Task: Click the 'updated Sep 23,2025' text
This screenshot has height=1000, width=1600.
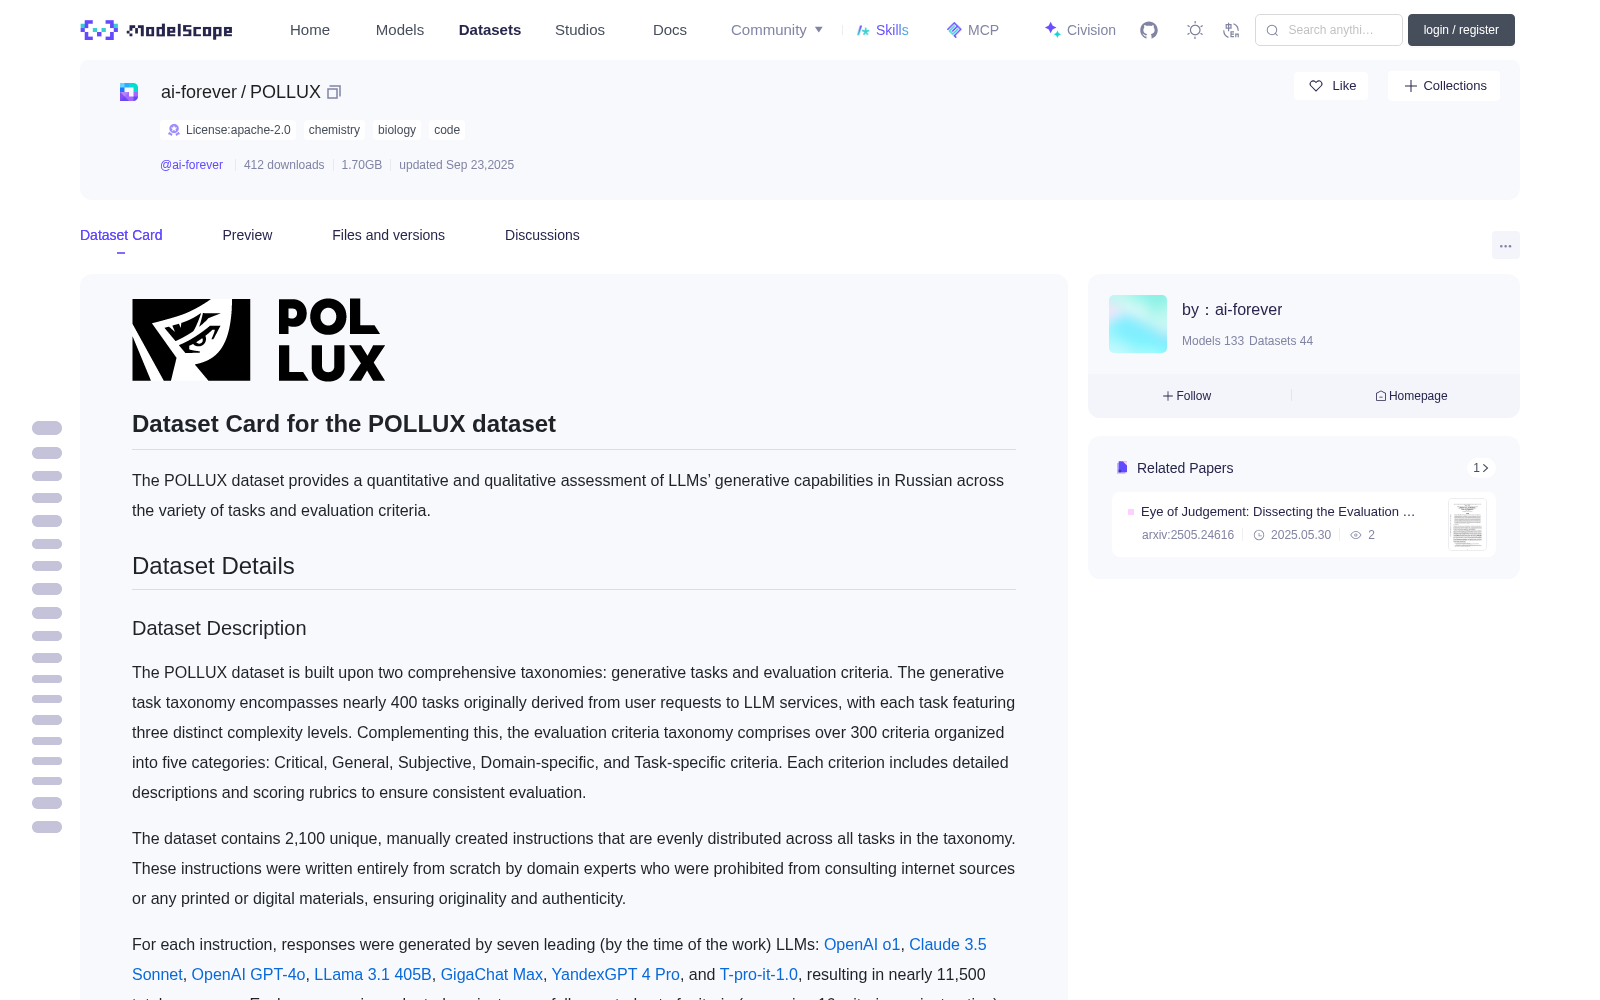Action: click(456, 165)
